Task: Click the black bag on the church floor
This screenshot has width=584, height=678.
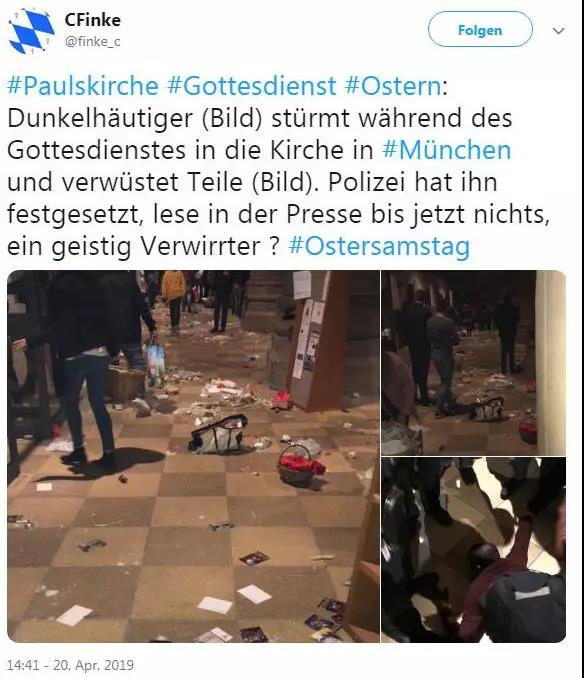Action: coord(219,434)
